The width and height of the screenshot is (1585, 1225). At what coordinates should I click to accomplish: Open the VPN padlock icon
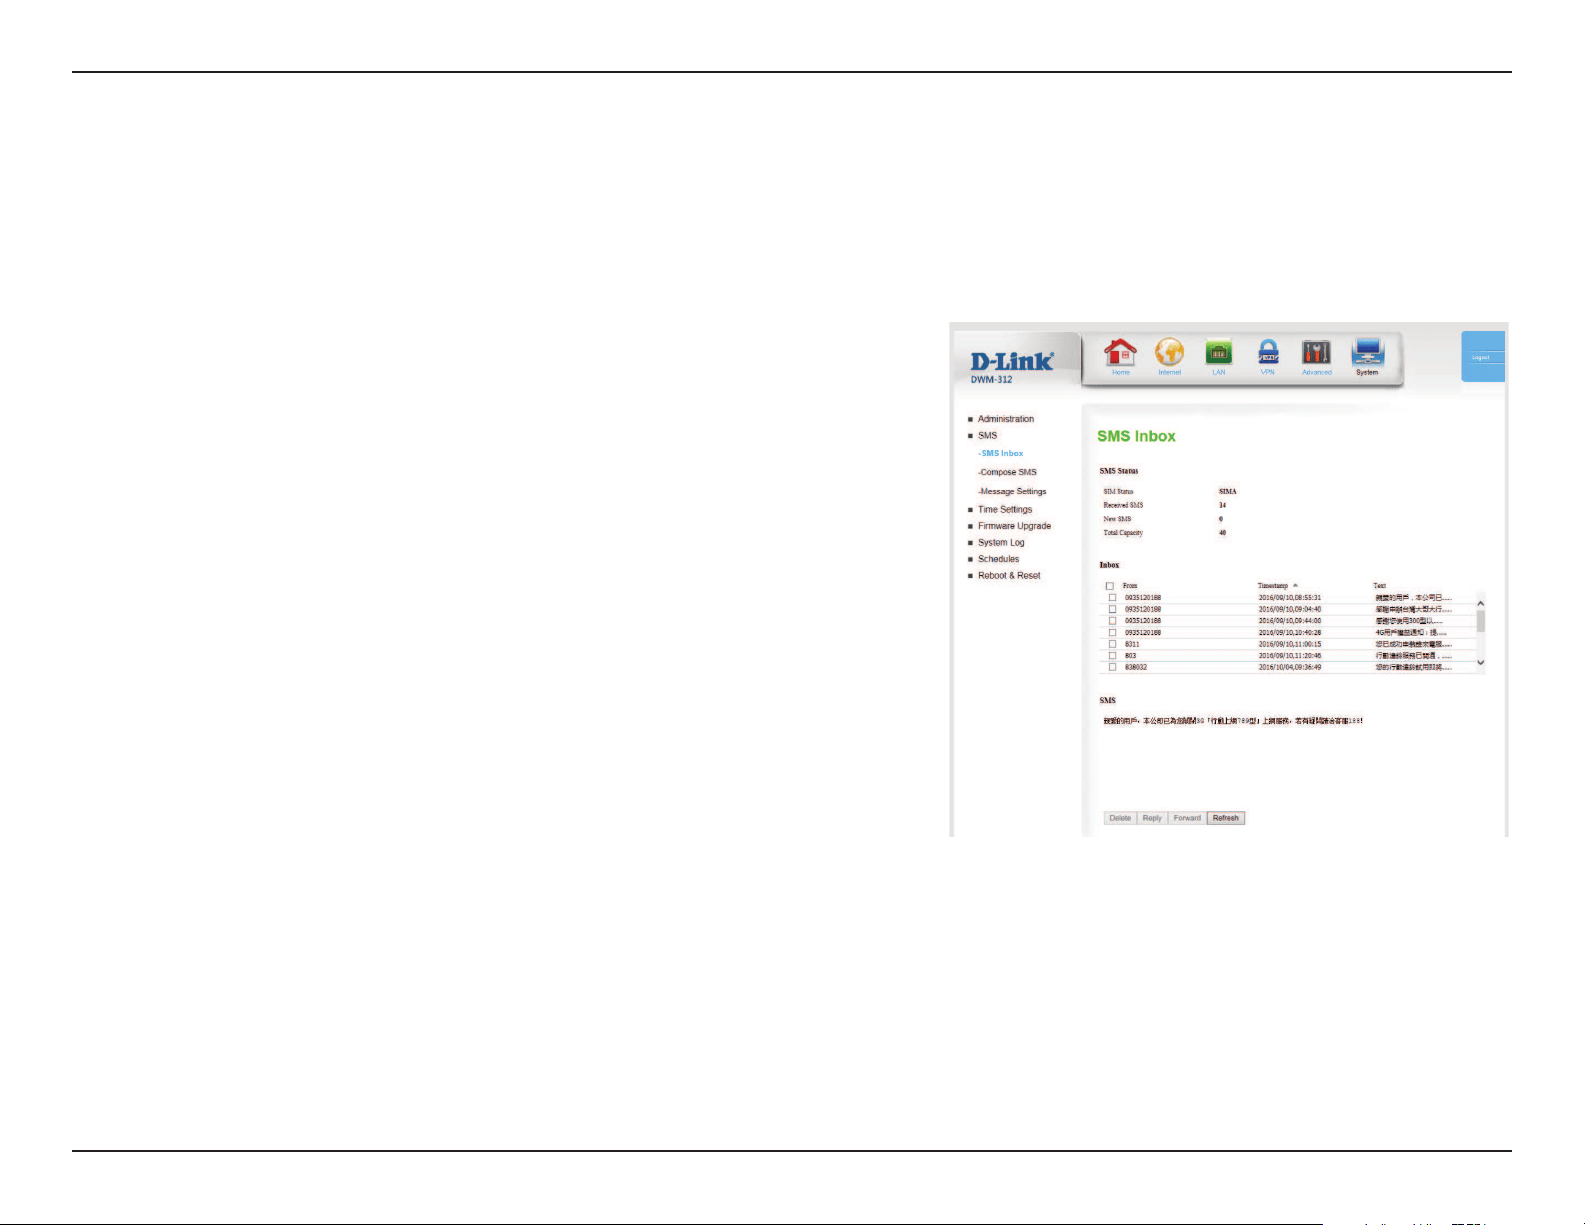click(1268, 357)
